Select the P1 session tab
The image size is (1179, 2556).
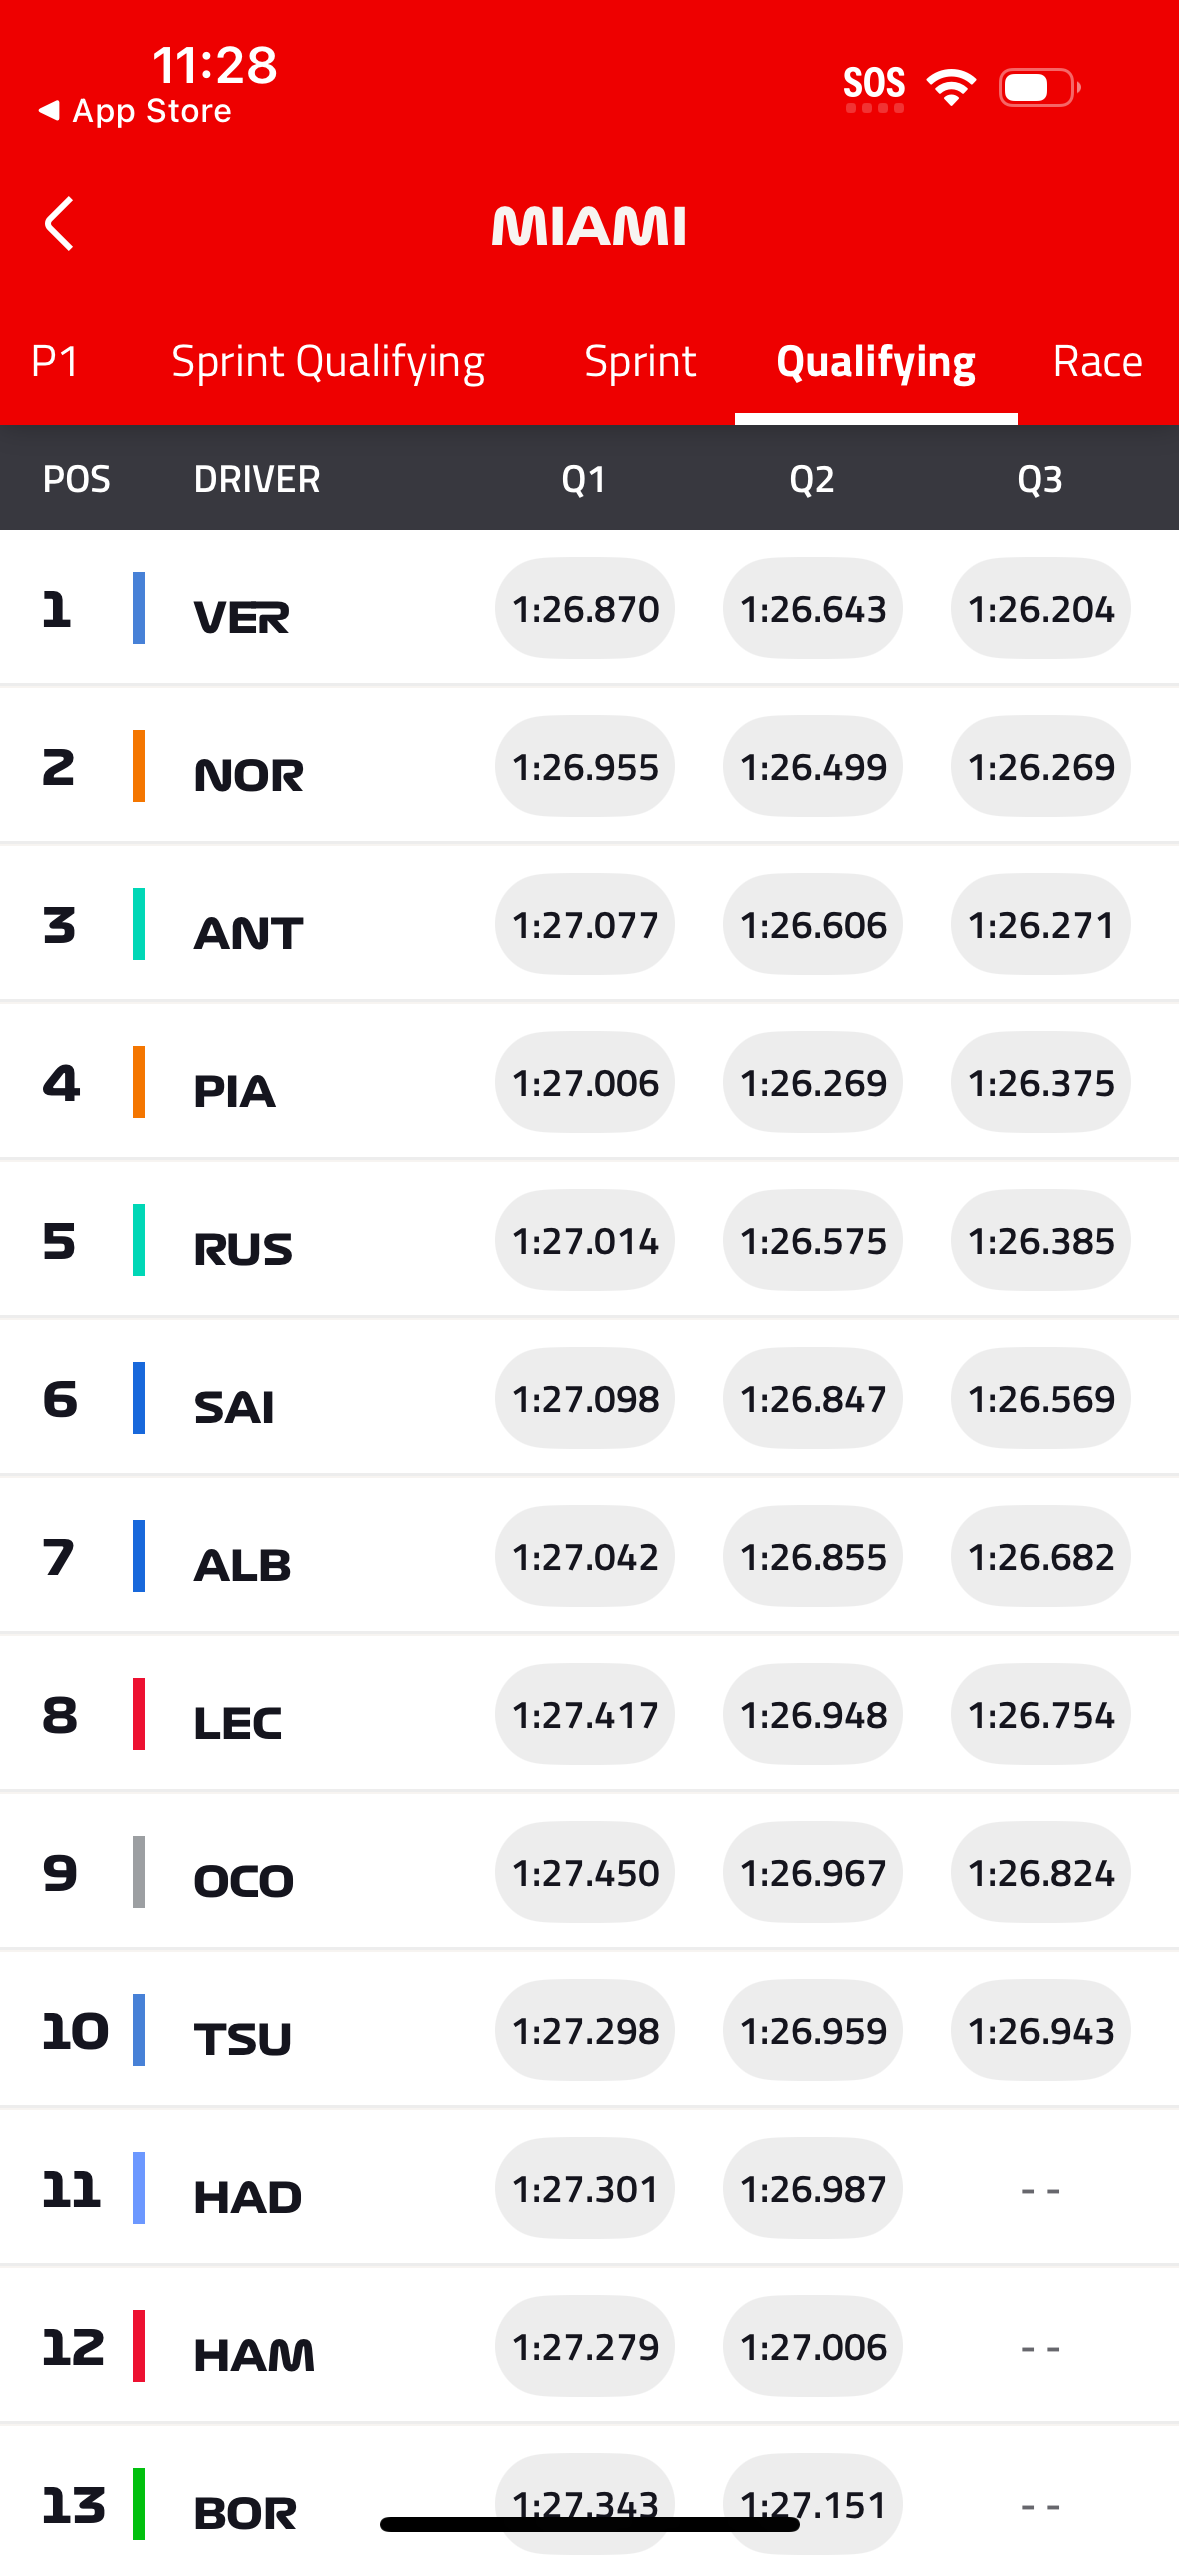coord(55,361)
